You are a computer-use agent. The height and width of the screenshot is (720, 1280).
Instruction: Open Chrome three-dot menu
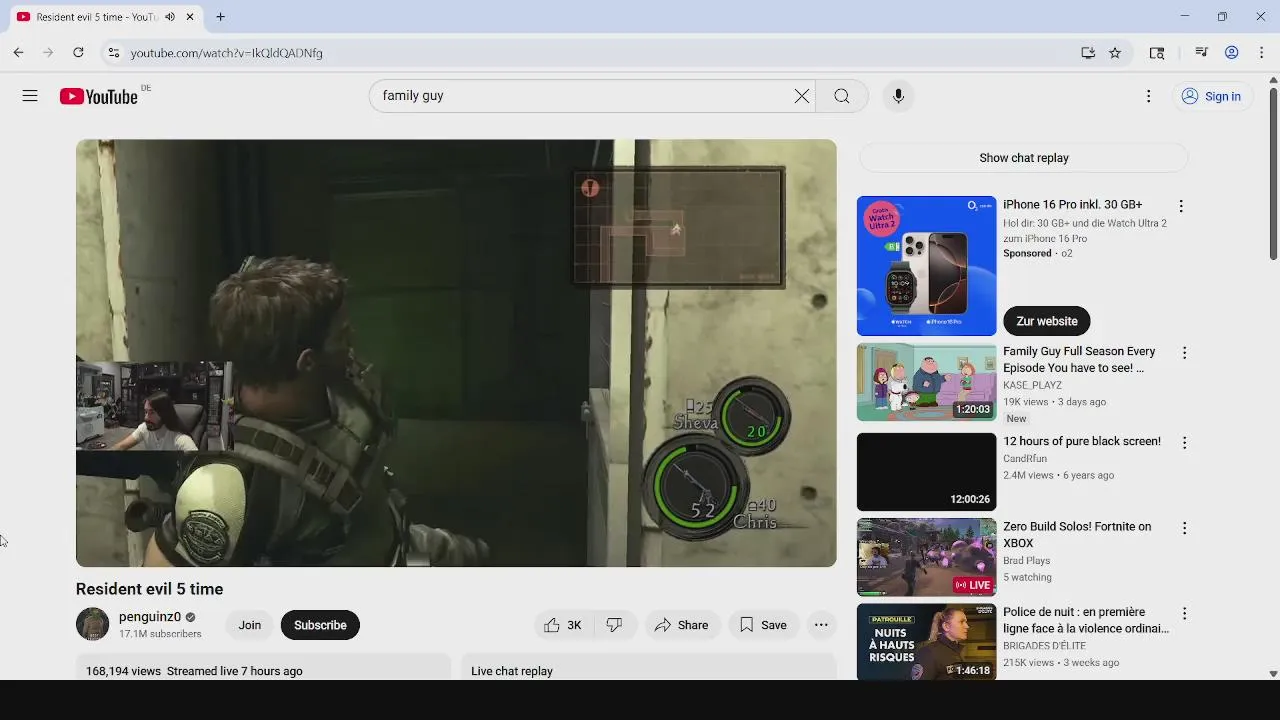[1262, 53]
